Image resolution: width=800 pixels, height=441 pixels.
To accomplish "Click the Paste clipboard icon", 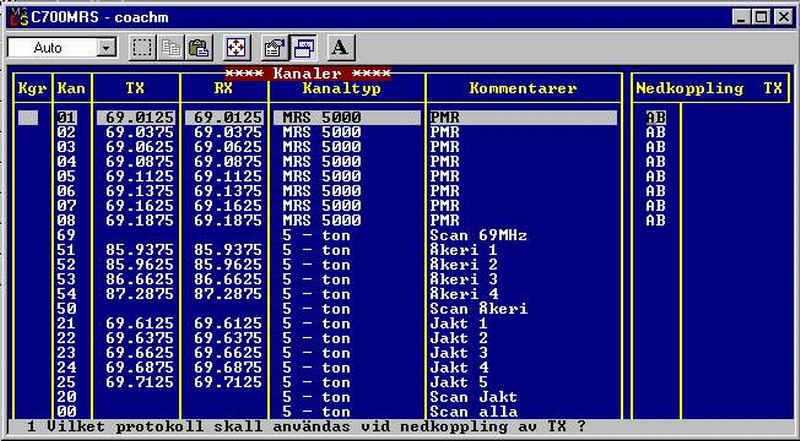I will click(x=199, y=47).
